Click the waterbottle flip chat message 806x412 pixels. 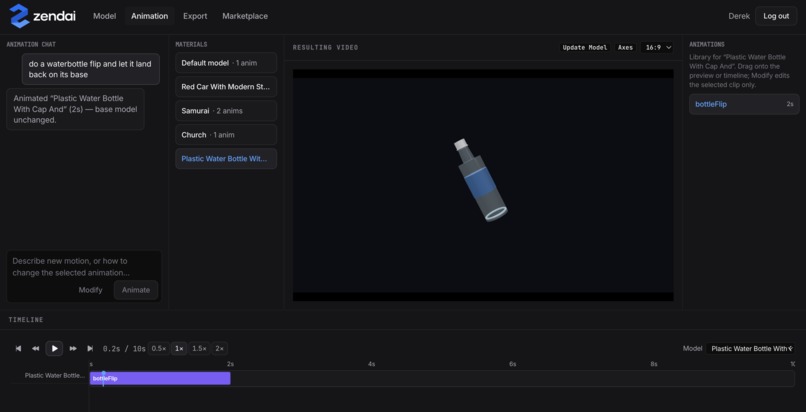click(90, 69)
